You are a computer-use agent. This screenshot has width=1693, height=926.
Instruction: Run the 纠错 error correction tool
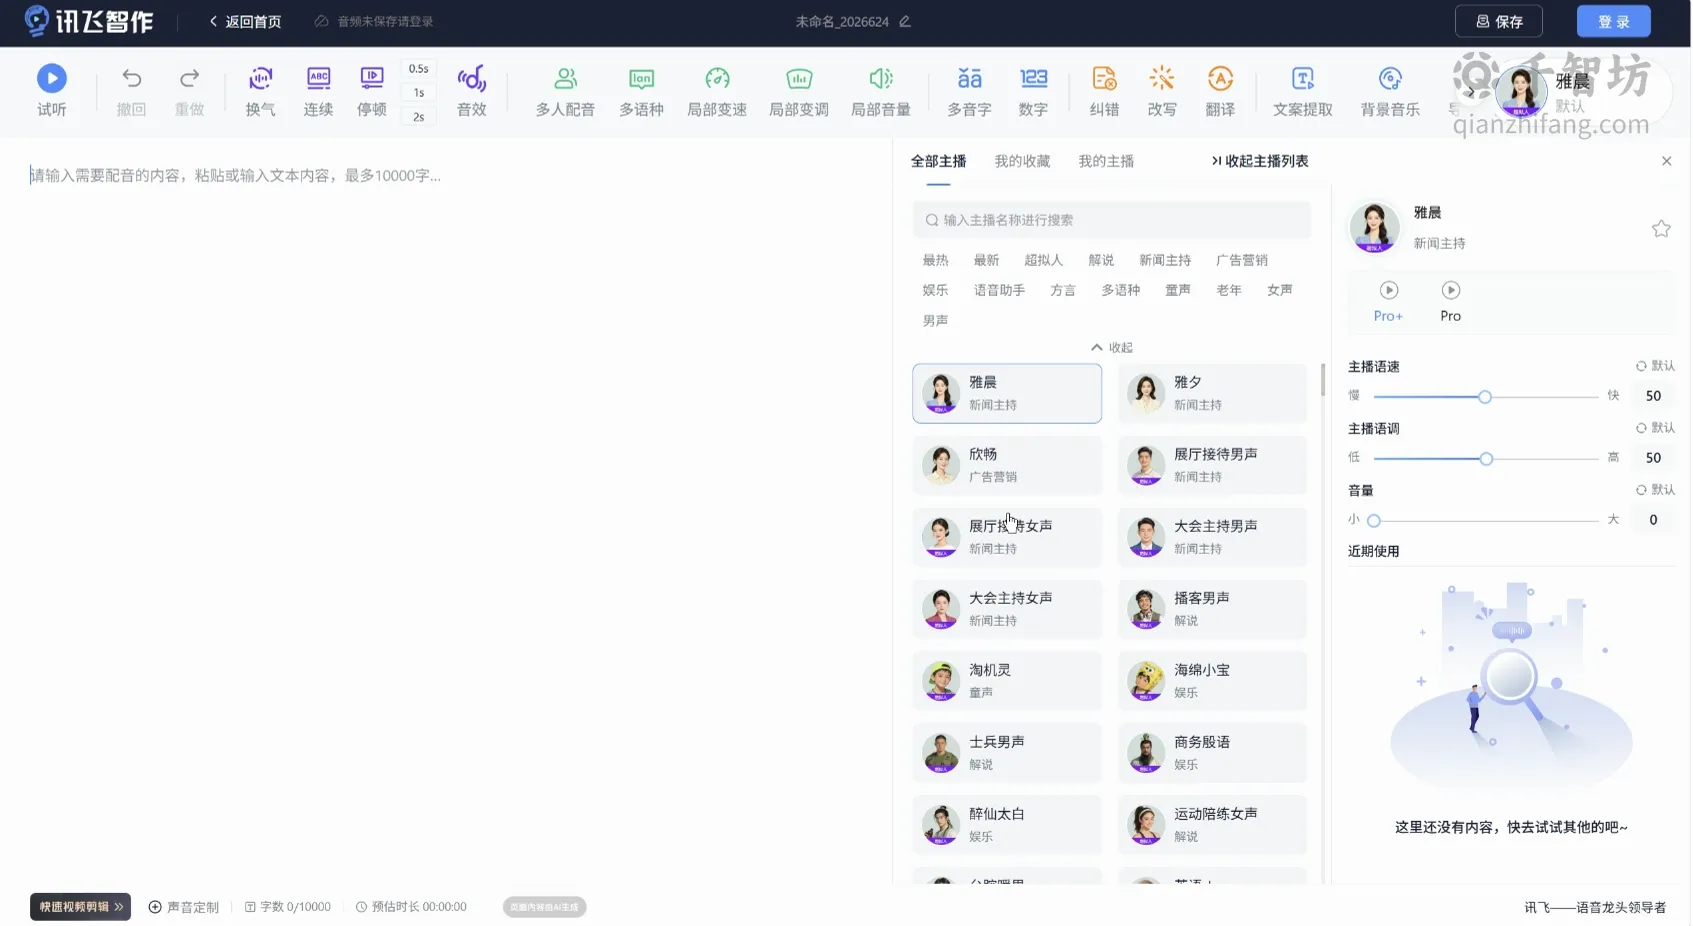click(x=1104, y=91)
